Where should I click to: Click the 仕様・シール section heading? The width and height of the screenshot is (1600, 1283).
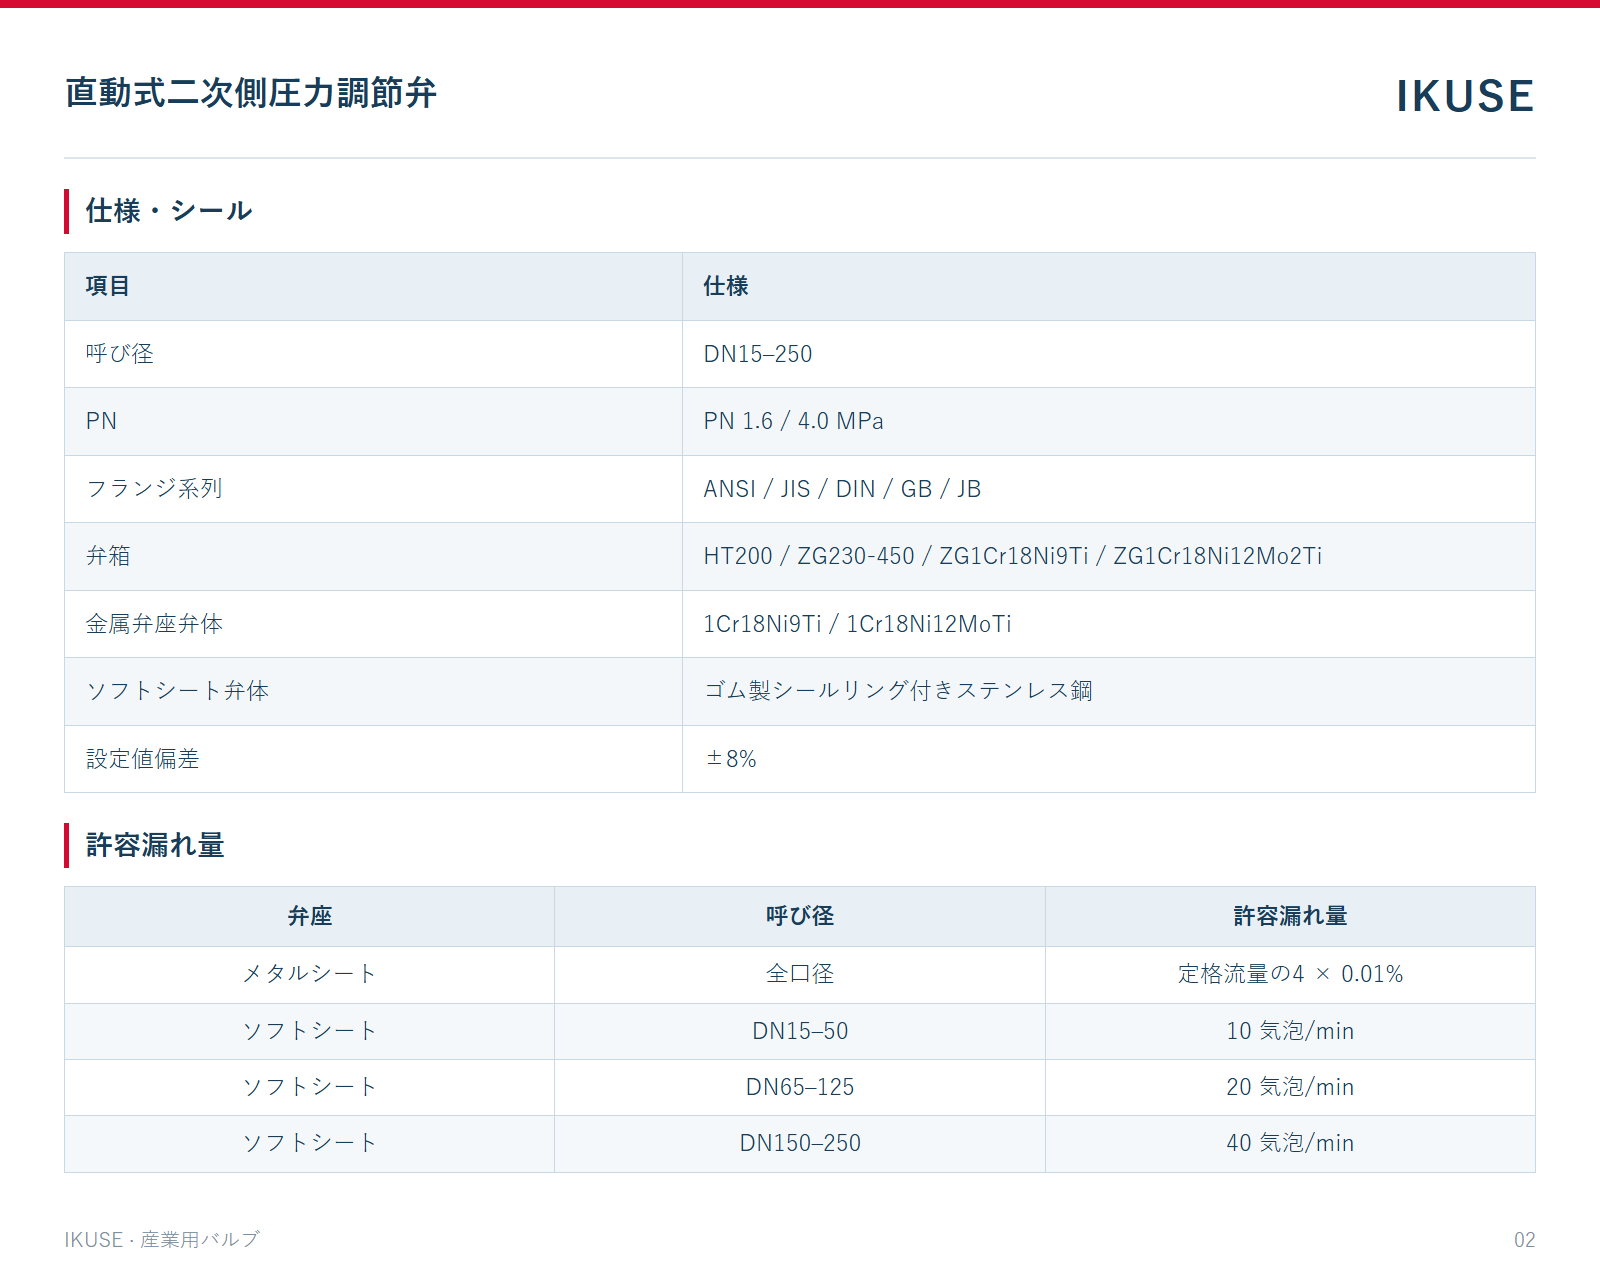[x=169, y=211]
